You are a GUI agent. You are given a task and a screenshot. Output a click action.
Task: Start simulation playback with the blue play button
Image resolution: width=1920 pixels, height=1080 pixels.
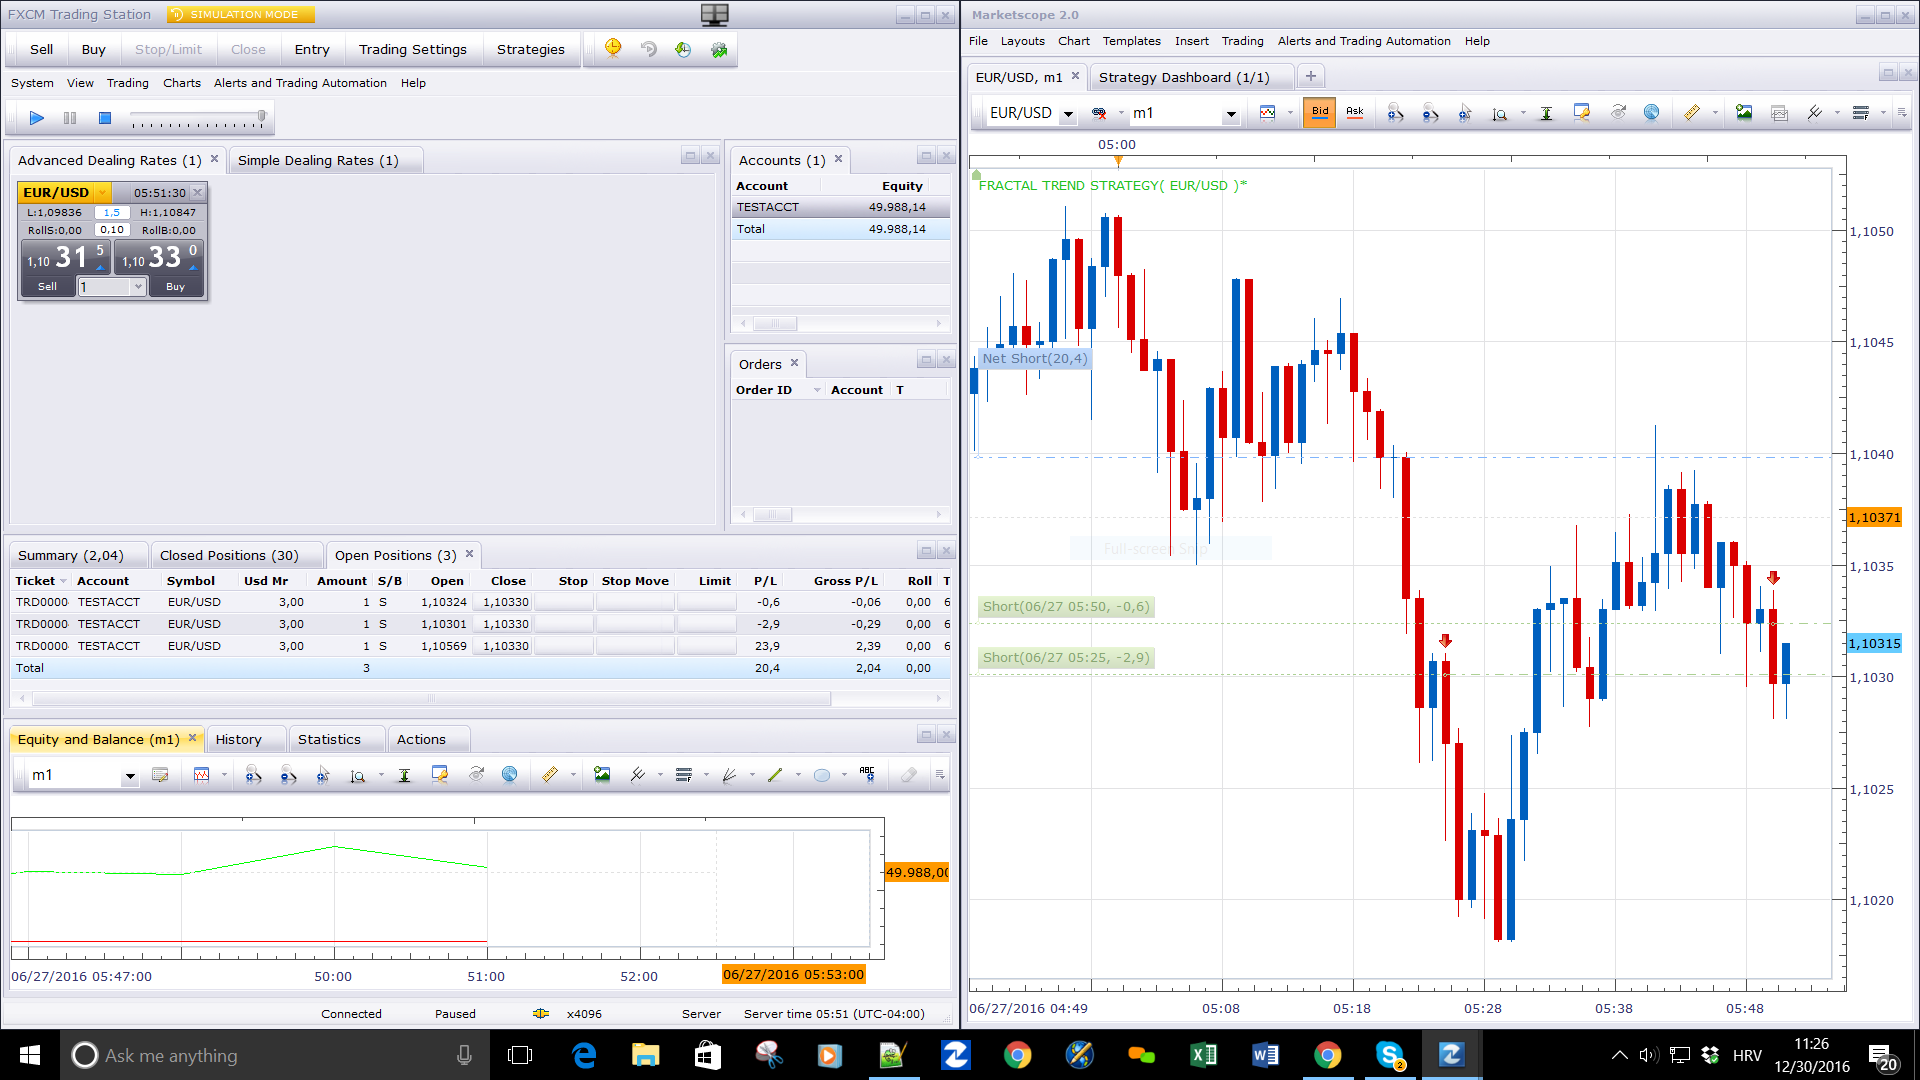tap(37, 118)
